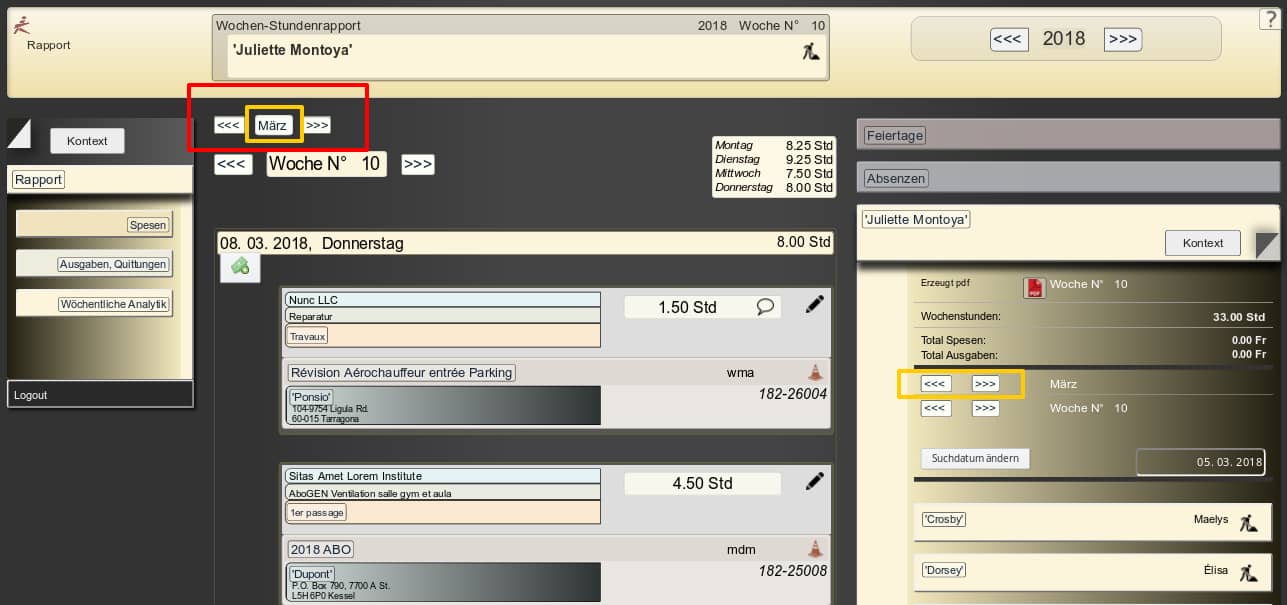This screenshot has width=1287, height=605.
Task: Click the green add entry icon under Donnerstag
Action: tap(240, 266)
